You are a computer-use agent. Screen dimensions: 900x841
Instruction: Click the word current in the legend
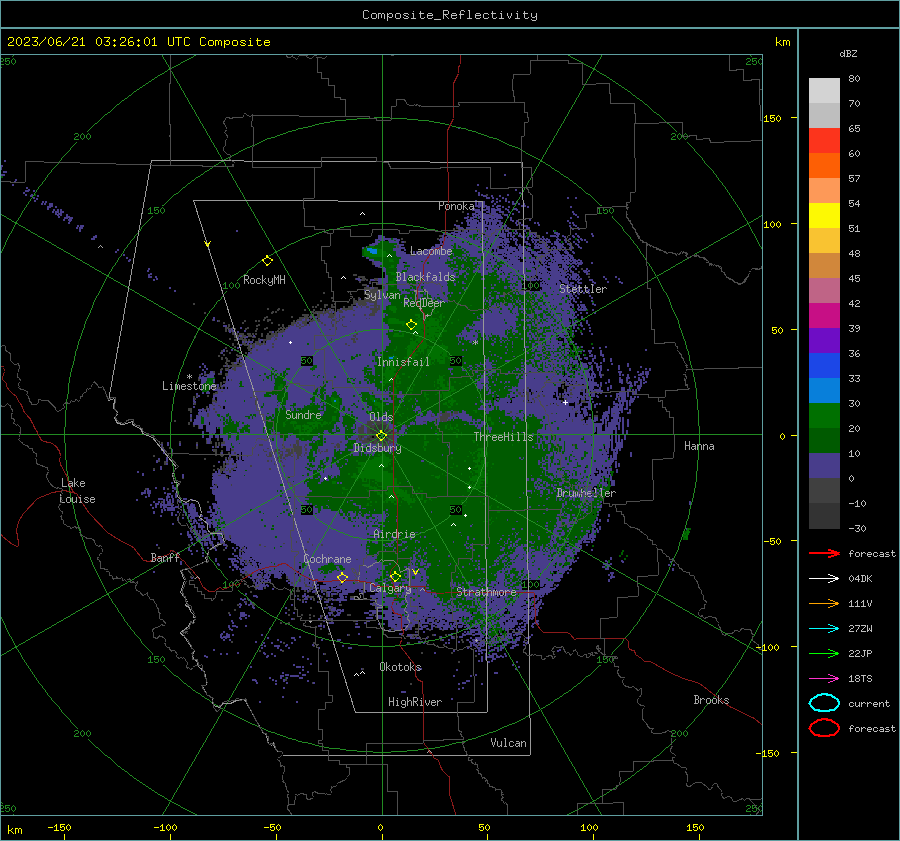[x=869, y=703]
